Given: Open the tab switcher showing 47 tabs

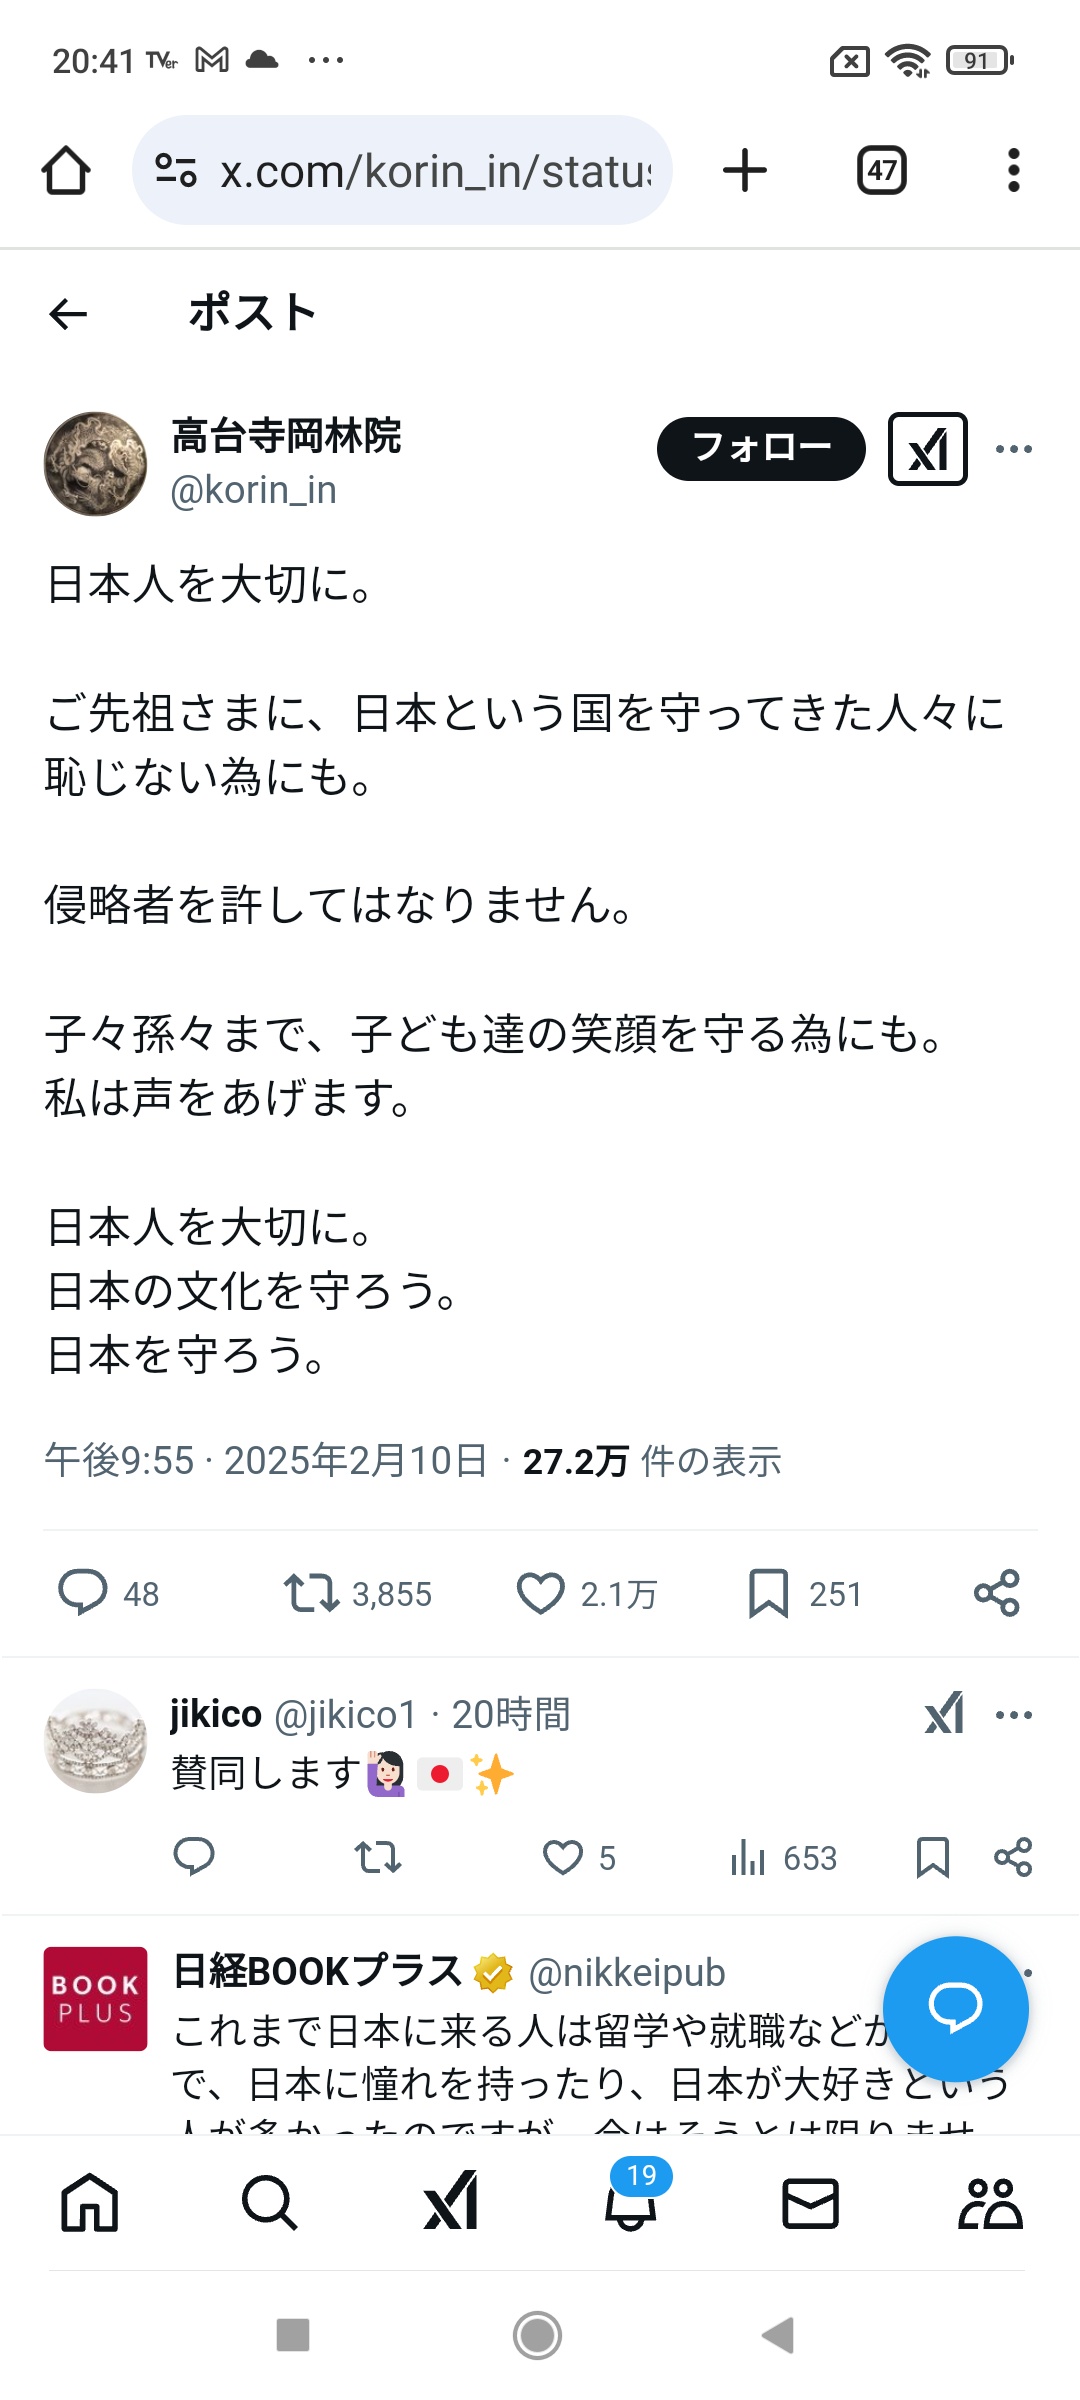Looking at the screenshot, I should pos(881,171).
